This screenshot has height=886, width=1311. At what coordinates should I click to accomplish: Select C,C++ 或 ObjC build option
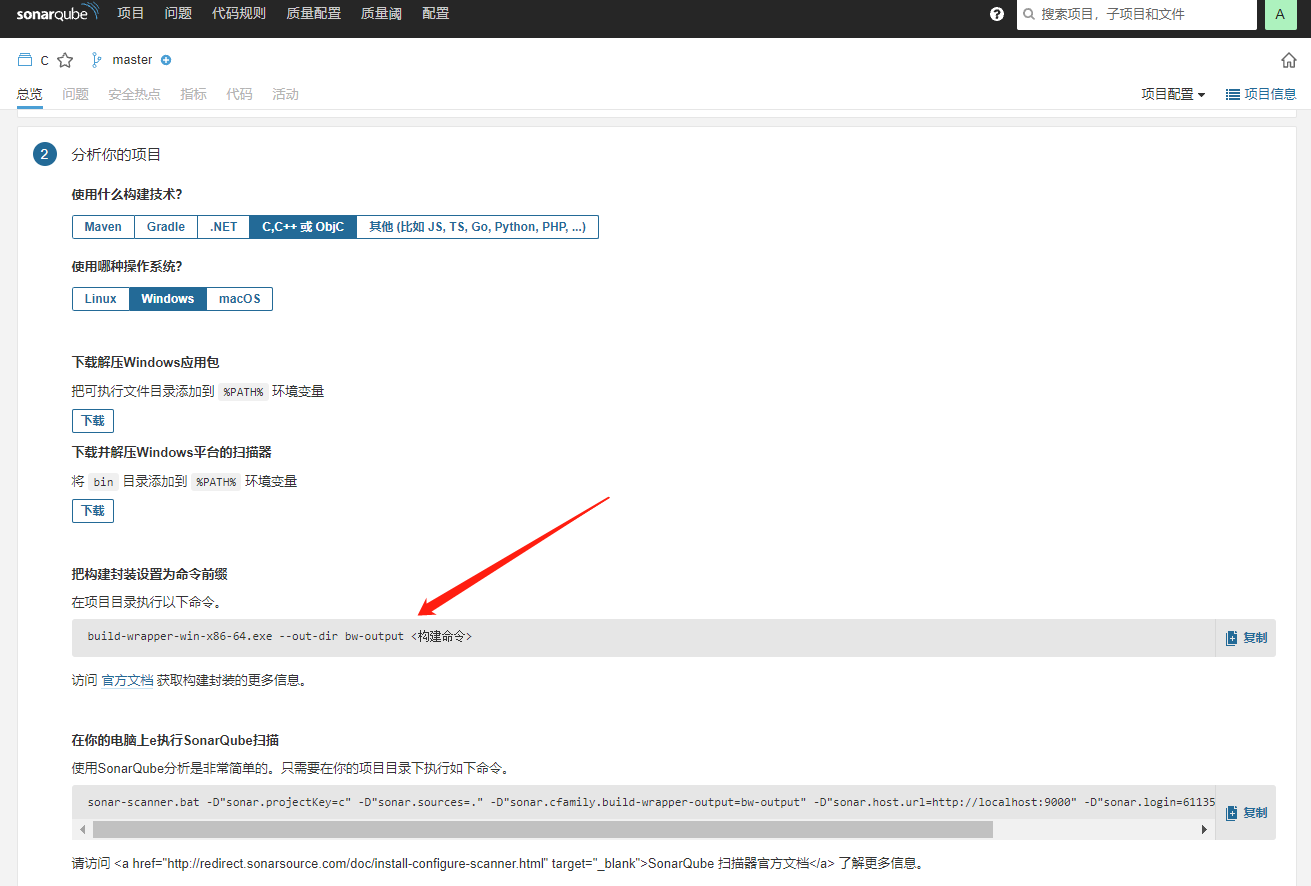tap(303, 227)
